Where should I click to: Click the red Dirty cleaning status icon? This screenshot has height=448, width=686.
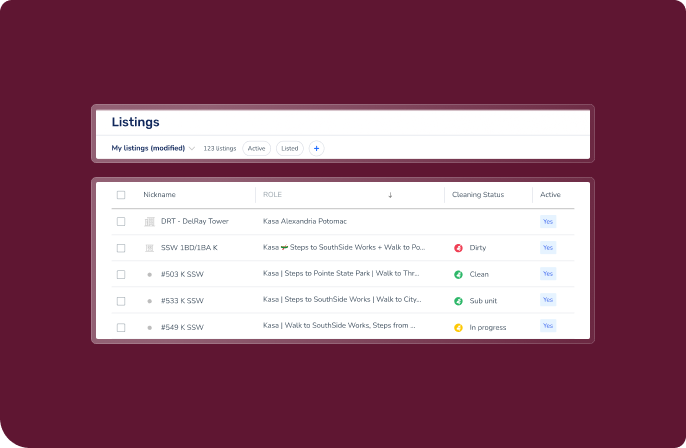(x=458, y=247)
